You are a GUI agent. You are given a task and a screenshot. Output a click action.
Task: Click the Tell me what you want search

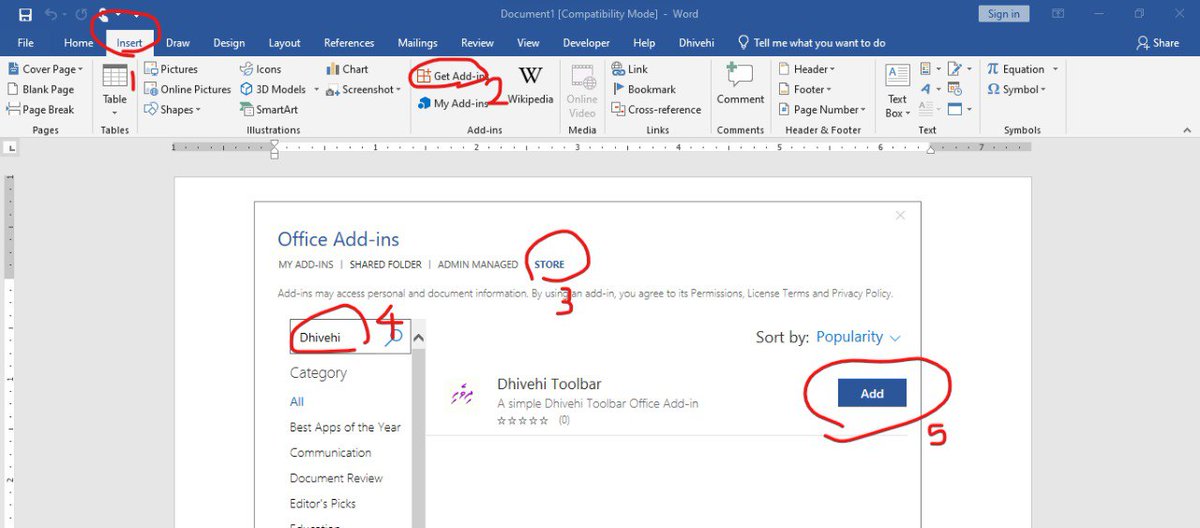pos(811,43)
